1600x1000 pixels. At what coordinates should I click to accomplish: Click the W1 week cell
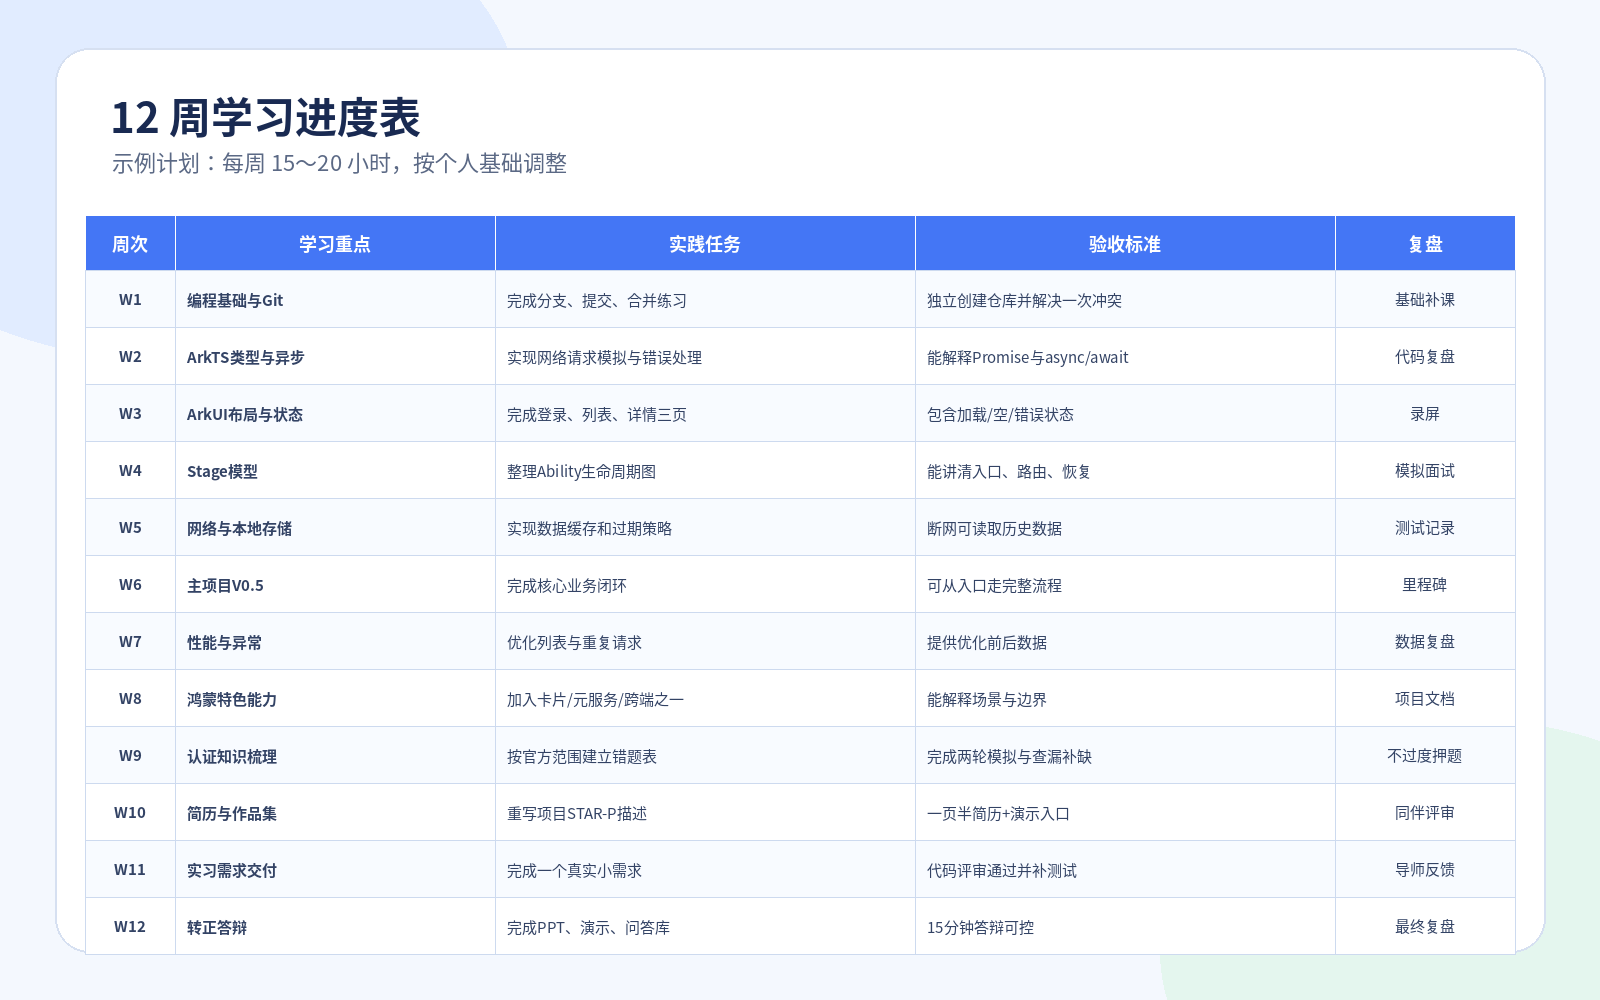pos(130,299)
